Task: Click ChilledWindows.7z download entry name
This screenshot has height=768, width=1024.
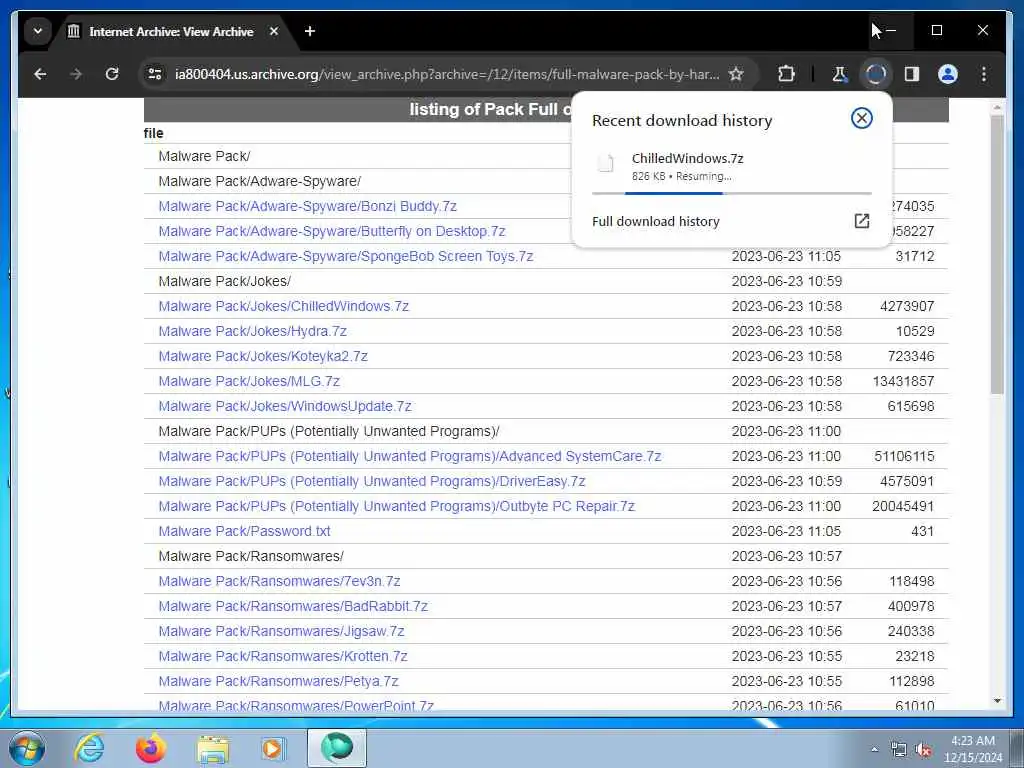Action: tap(688, 158)
